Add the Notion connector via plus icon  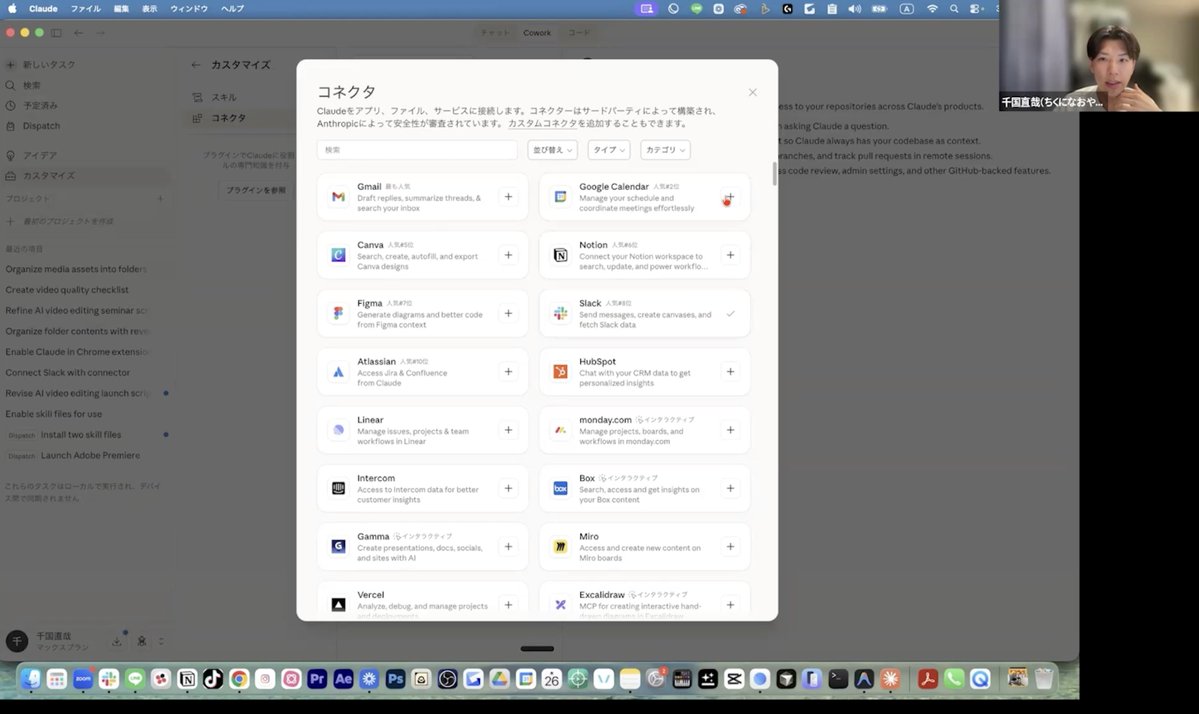(x=730, y=255)
